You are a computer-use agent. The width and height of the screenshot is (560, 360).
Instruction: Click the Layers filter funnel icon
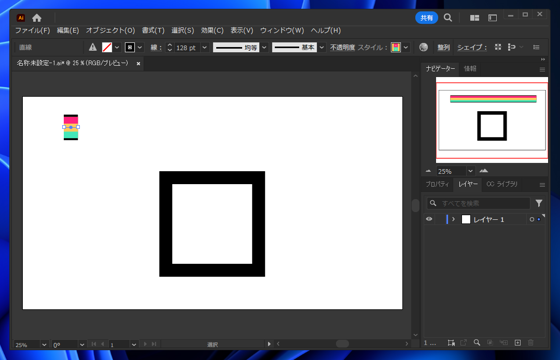point(539,203)
